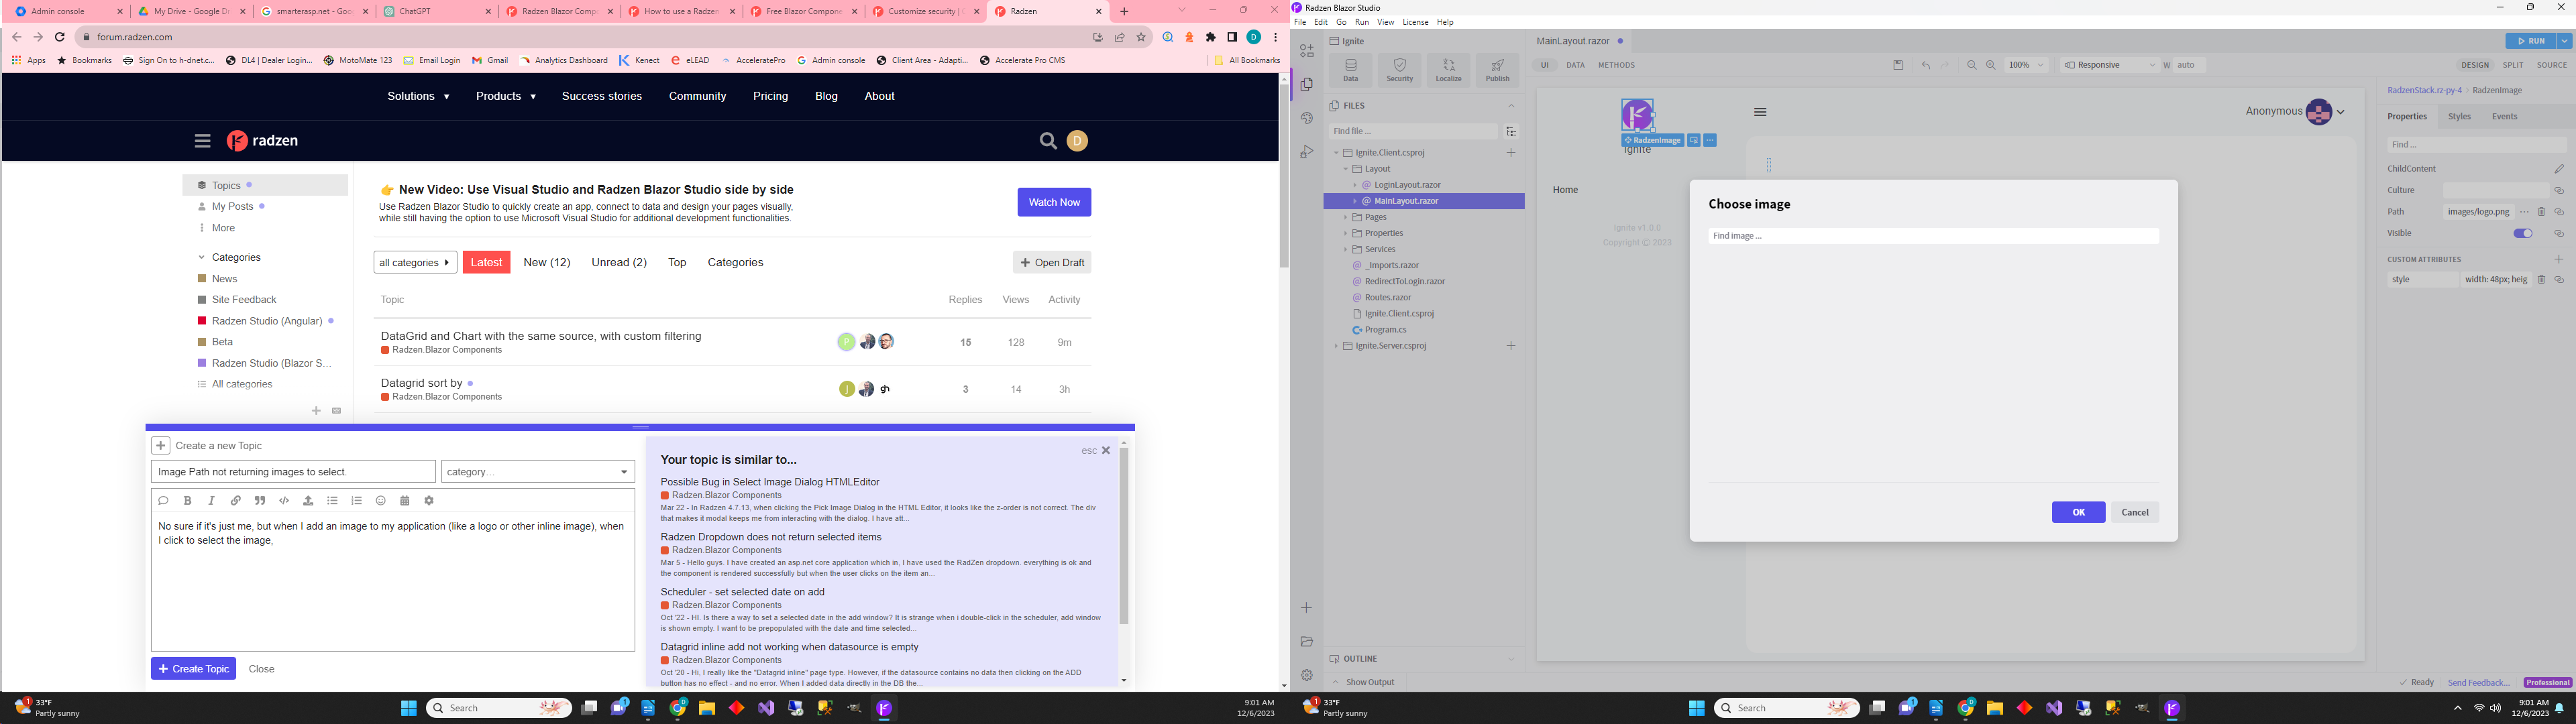Screen dimensions: 2576x724
Task: Click the toolbox icon in Studio's left sidebar
Action: (1306, 50)
